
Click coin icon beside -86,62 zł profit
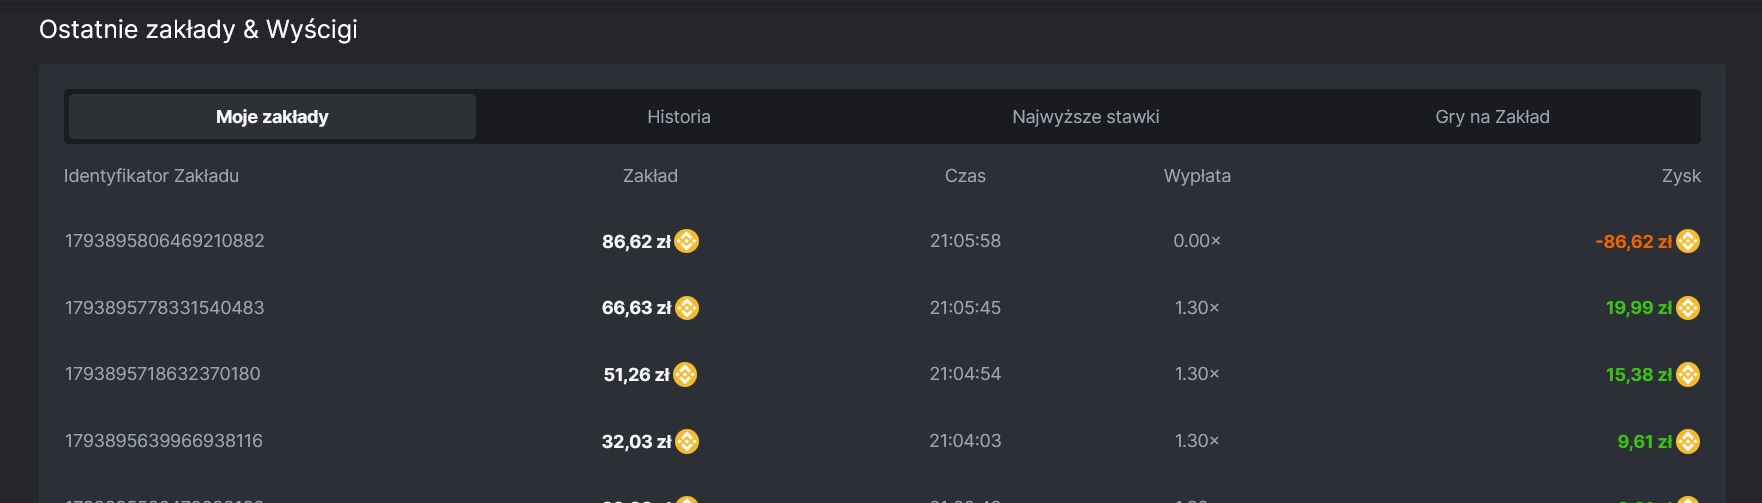click(x=1688, y=241)
